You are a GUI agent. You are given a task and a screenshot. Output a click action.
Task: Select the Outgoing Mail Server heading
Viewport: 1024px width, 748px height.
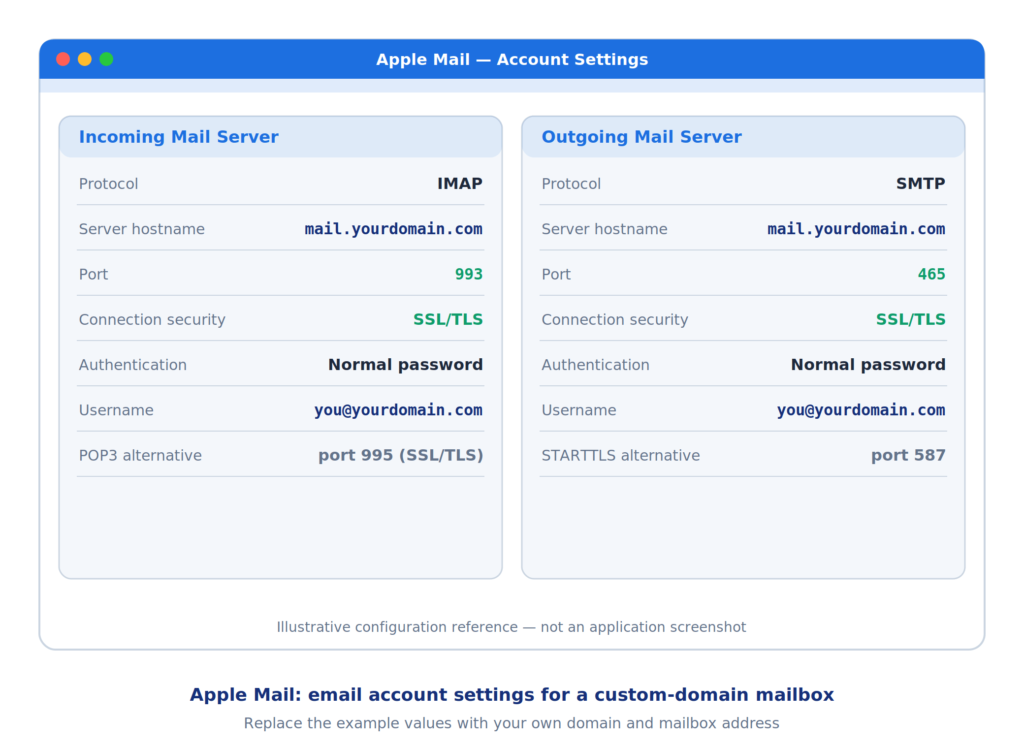pyautogui.click(x=641, y=137)
